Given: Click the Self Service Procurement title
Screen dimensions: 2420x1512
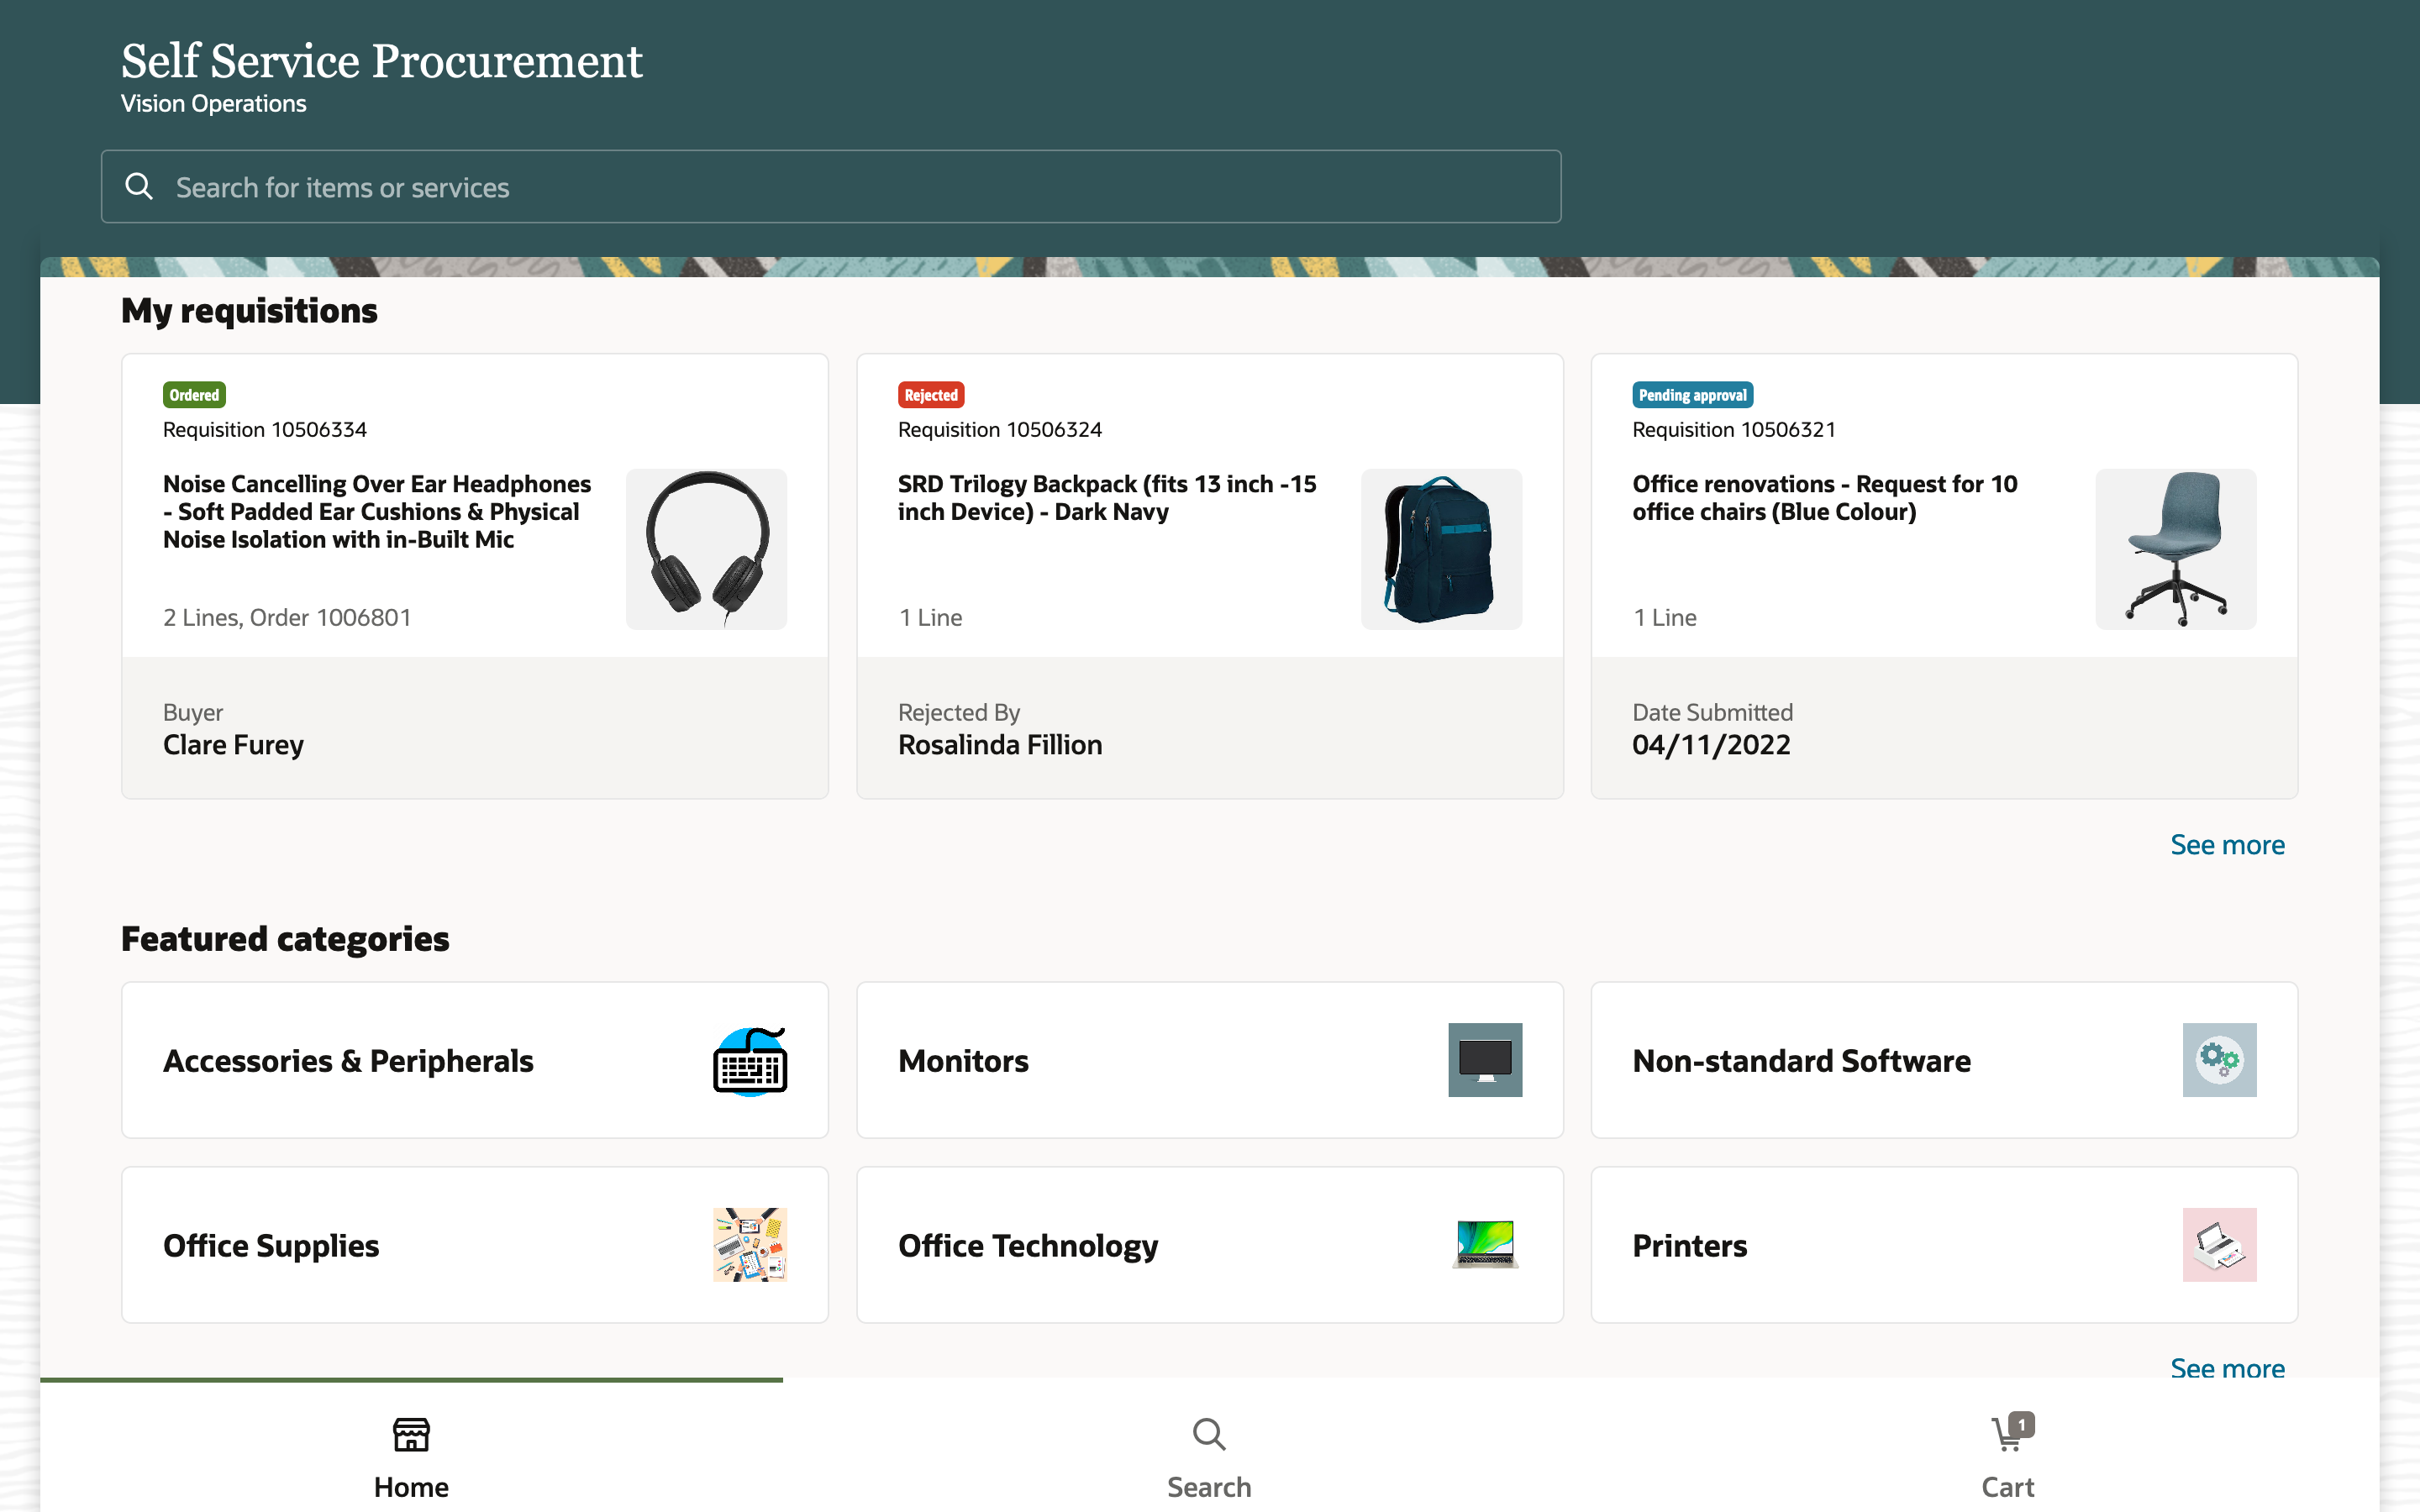Looking at the screenshot, I should tap(381, 61).
